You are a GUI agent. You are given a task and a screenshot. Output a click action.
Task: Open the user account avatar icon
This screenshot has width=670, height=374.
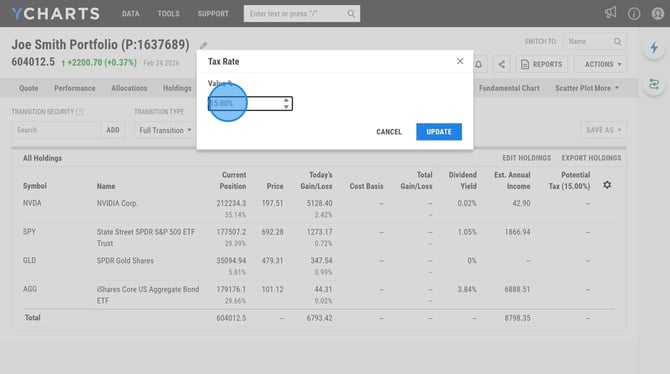[658, 14]
